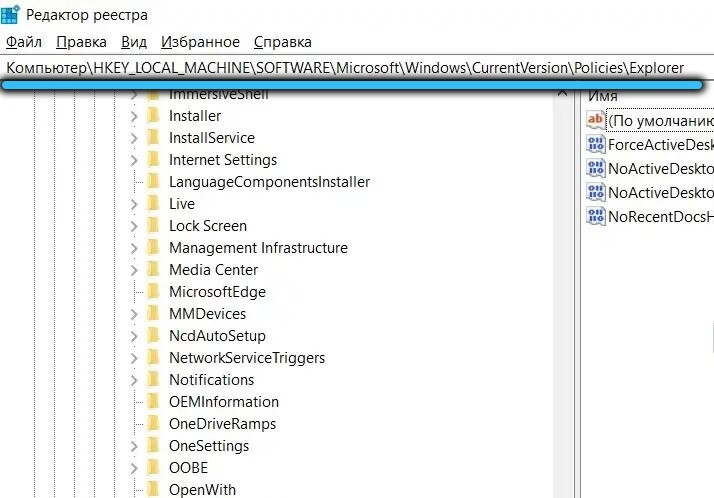Click the OEMInformation folder icon
The image size is (714, 498).
pyautogui.click(x=153, y=401)
